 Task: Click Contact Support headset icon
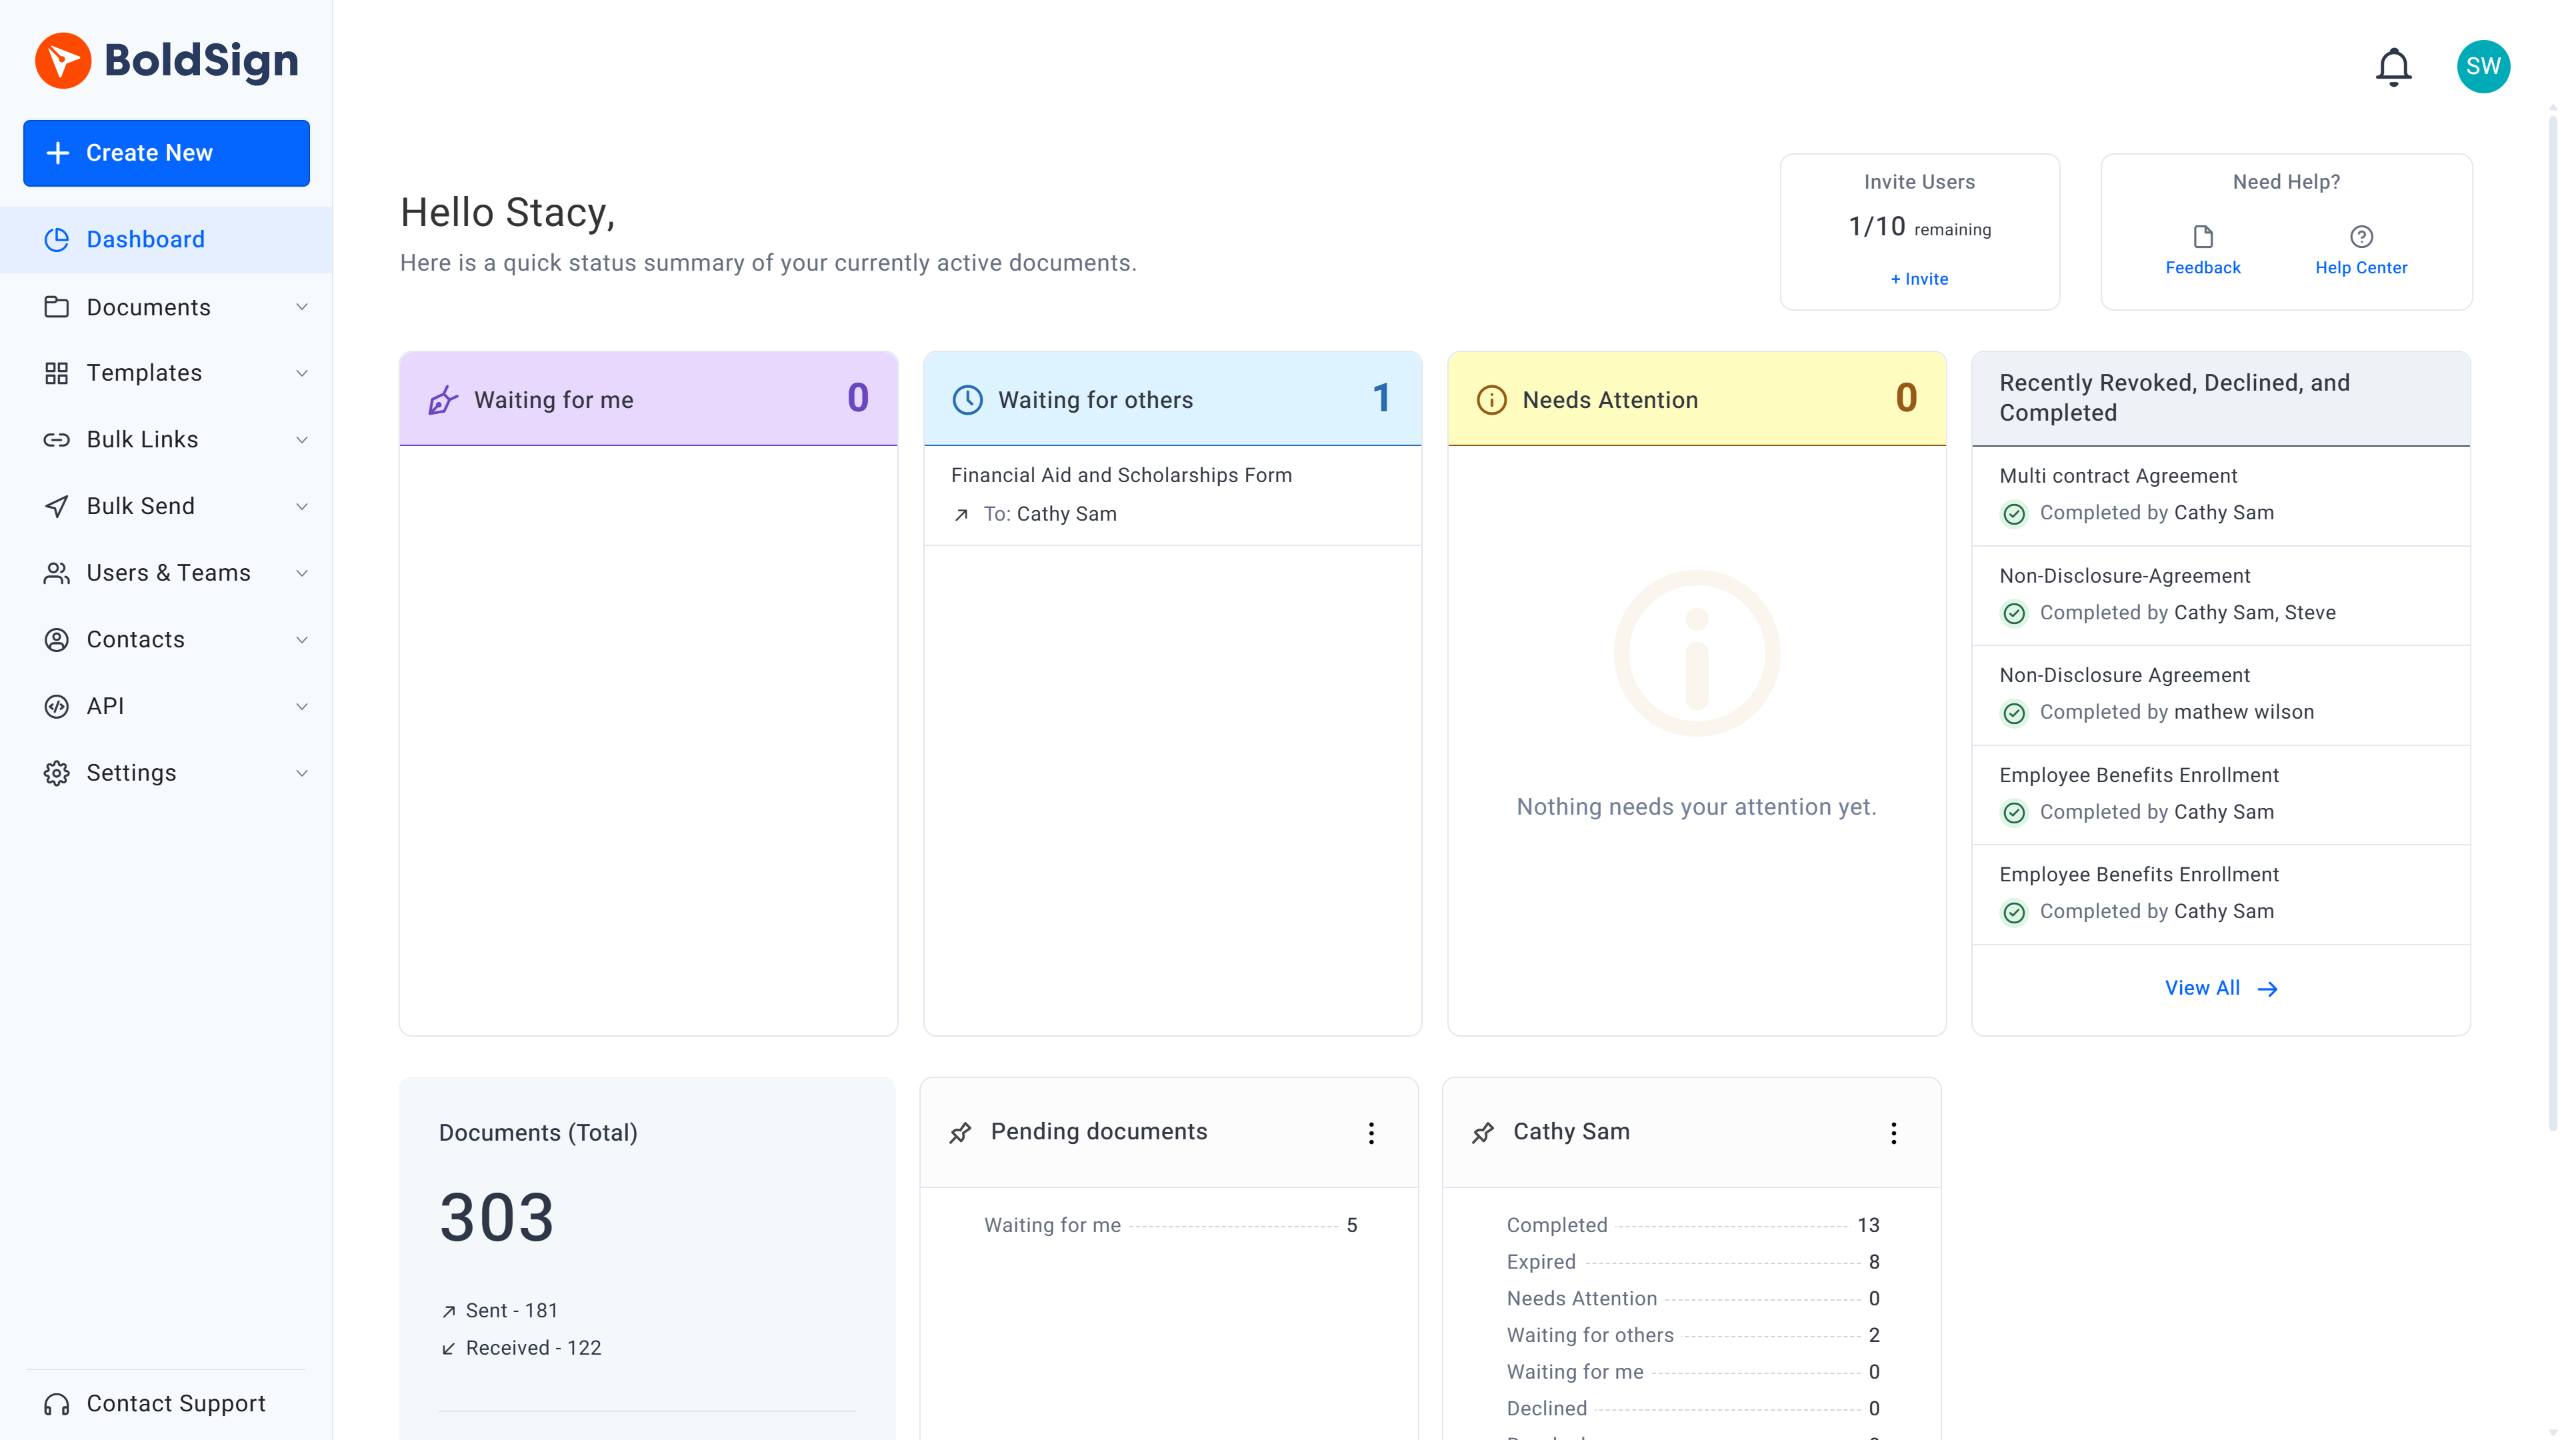point(57,1404)
